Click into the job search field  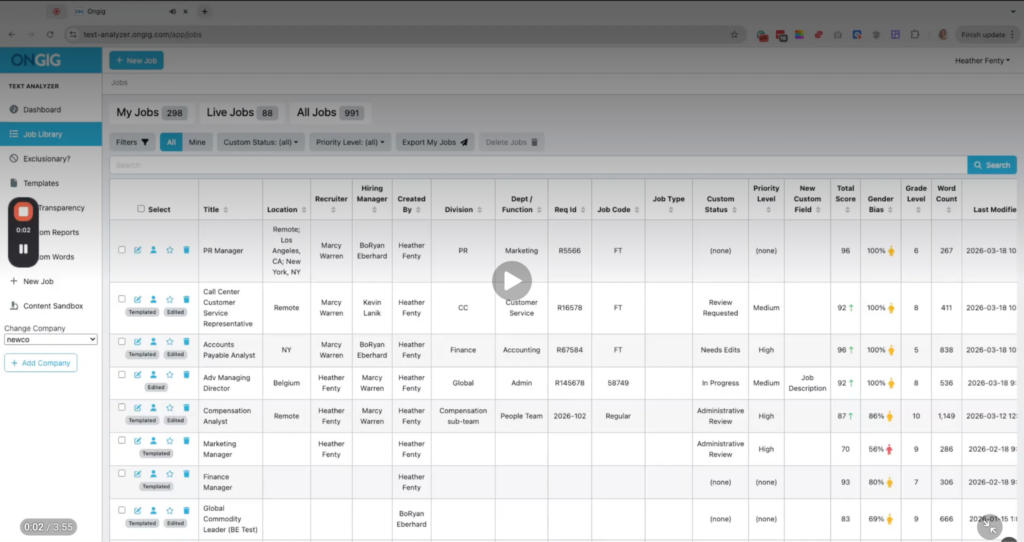(538, 165)
